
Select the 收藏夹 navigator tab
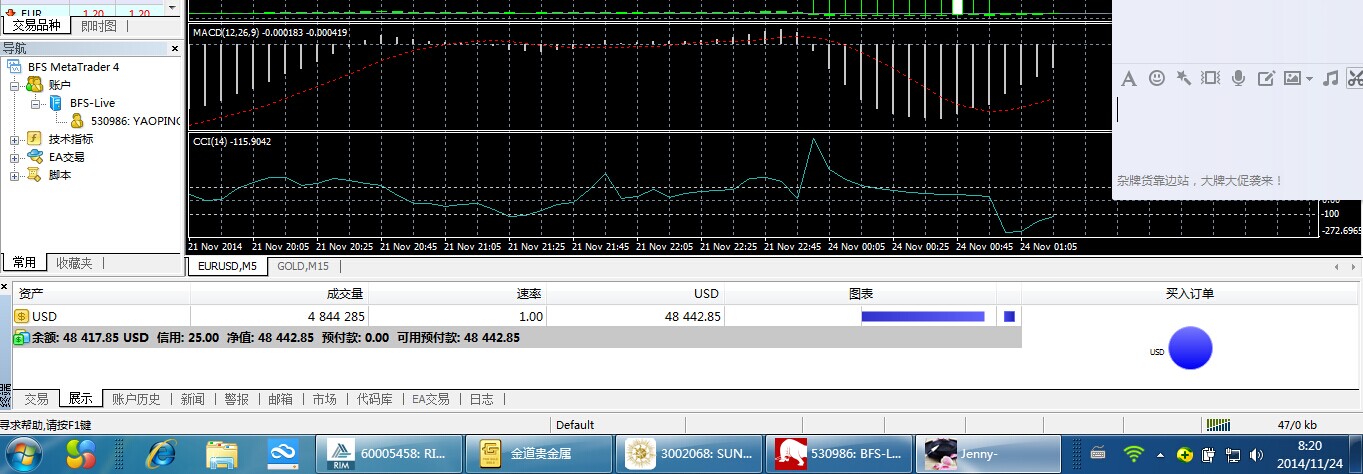pyautogui.click(x=74, y=263)
